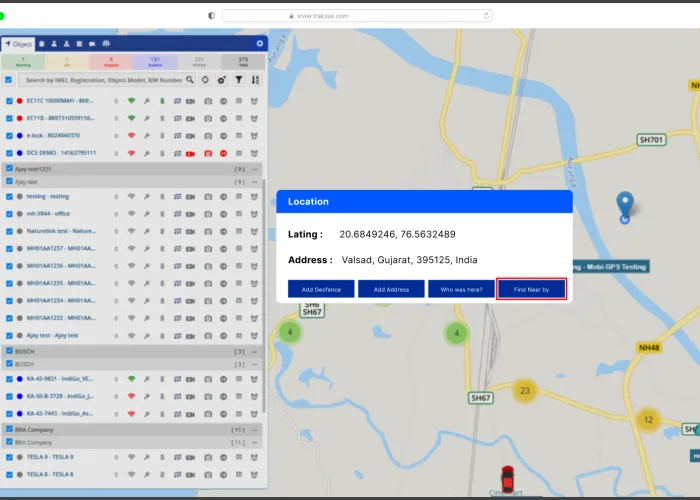Click the Find Near by button
Screen dimensions: 700x500
[531, 289]
